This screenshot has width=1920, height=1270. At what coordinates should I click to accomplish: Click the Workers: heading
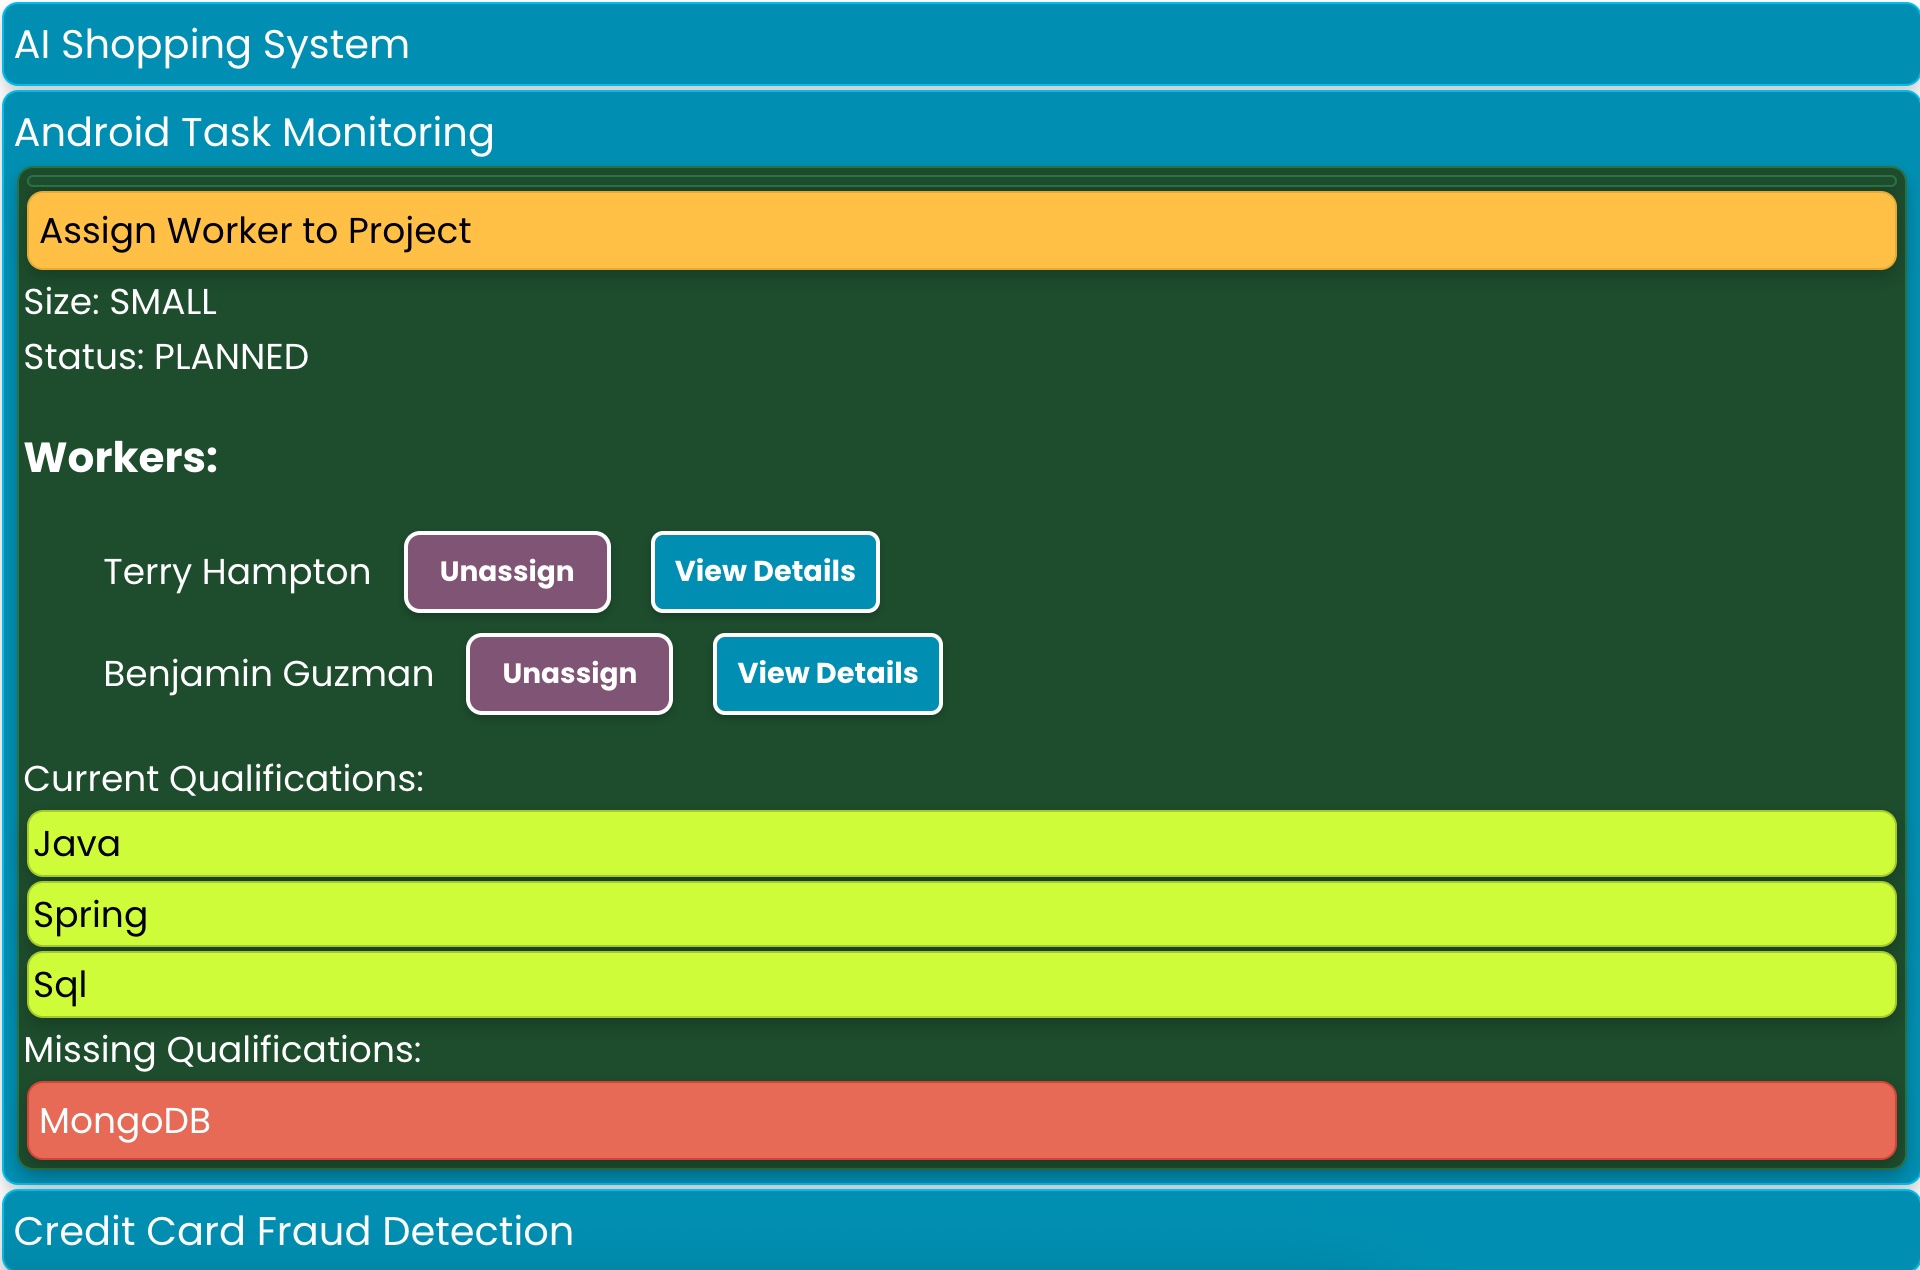121,458
